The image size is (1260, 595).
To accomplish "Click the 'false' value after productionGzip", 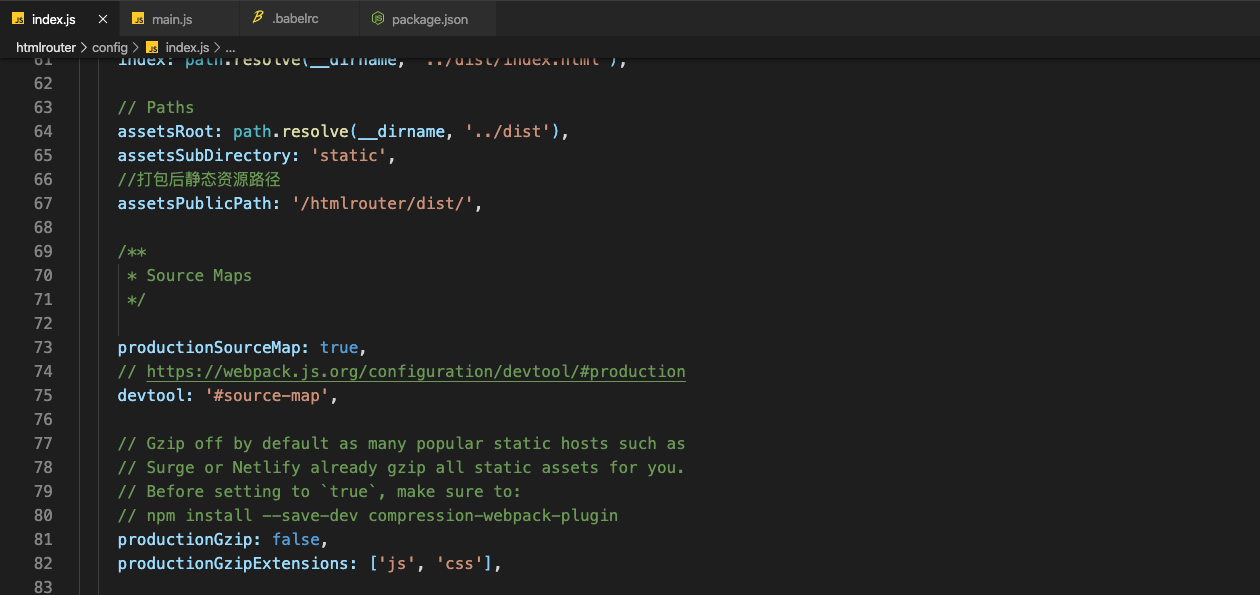I will 296,539.
